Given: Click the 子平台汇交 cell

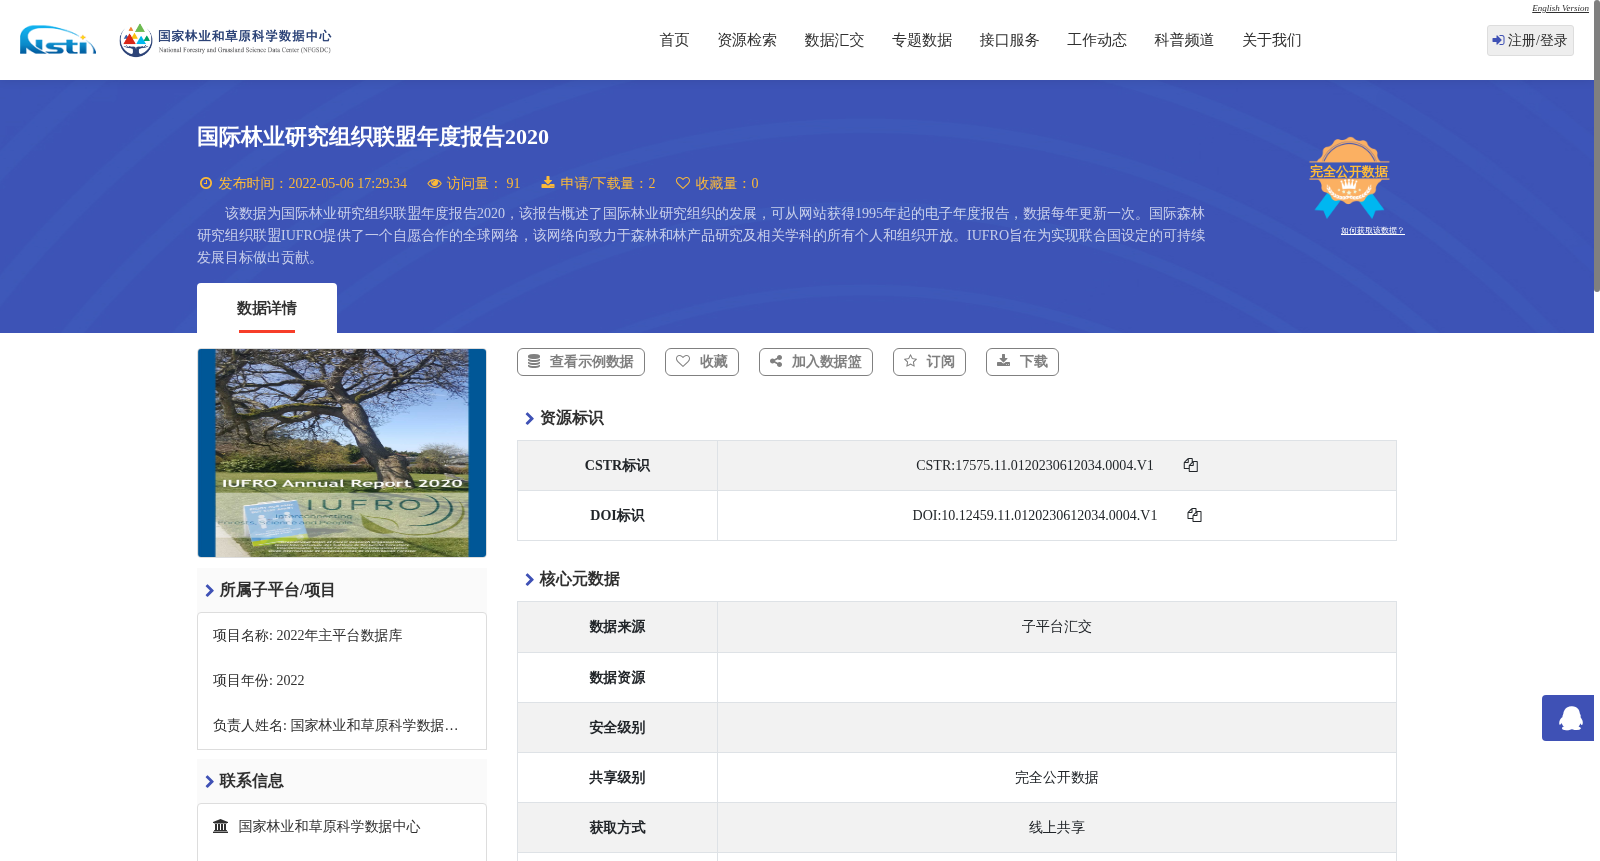Looking at the screenshot, I should tap(1057, 627).
